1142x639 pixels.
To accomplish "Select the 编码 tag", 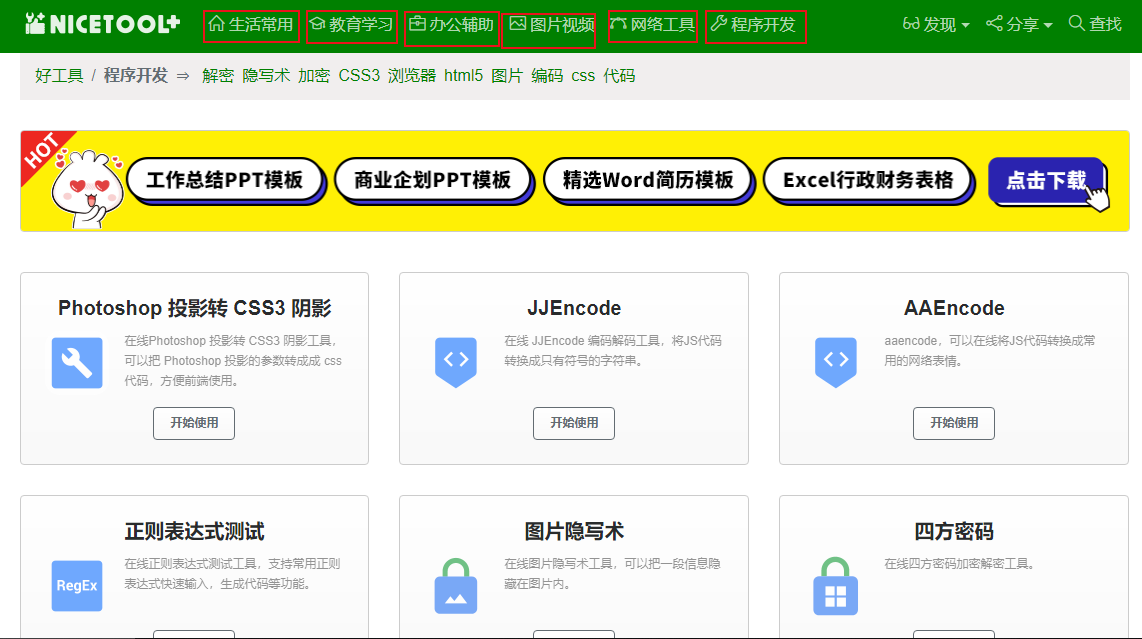I will [x=547, y=76].
